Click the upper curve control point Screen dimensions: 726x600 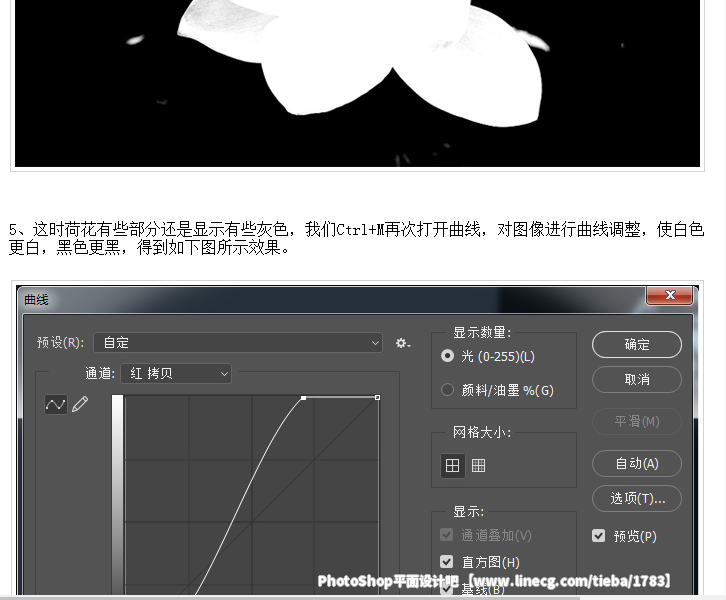pos(304,398)
